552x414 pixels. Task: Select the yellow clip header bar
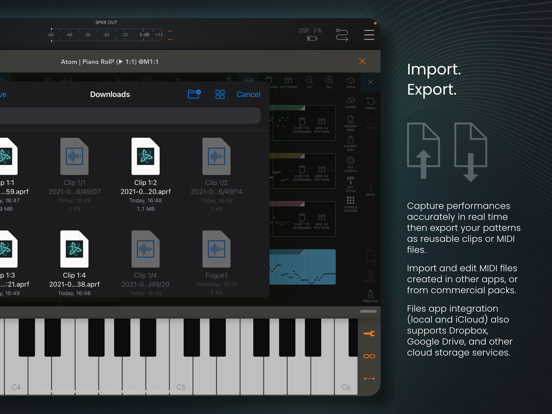287,156
